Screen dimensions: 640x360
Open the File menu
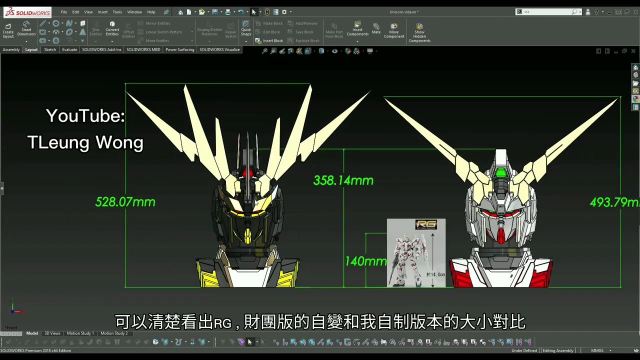[64, 12]
